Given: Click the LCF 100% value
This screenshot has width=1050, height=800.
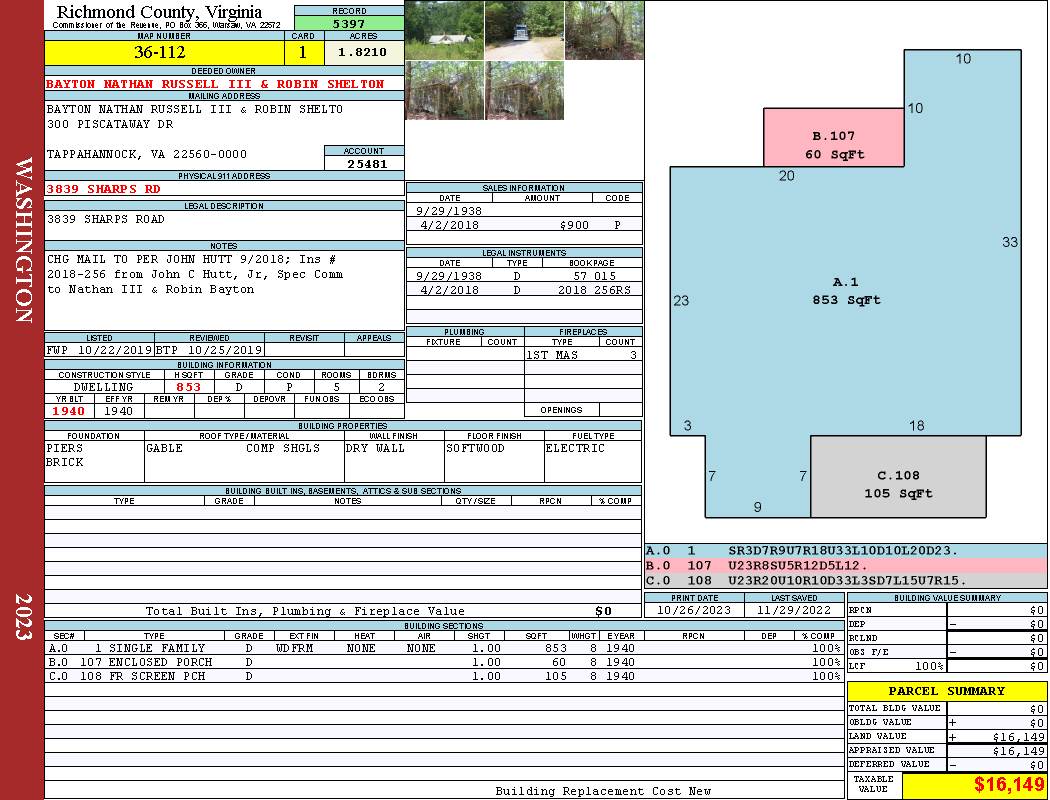Looking at the screenshot, I should pos(929,666).
